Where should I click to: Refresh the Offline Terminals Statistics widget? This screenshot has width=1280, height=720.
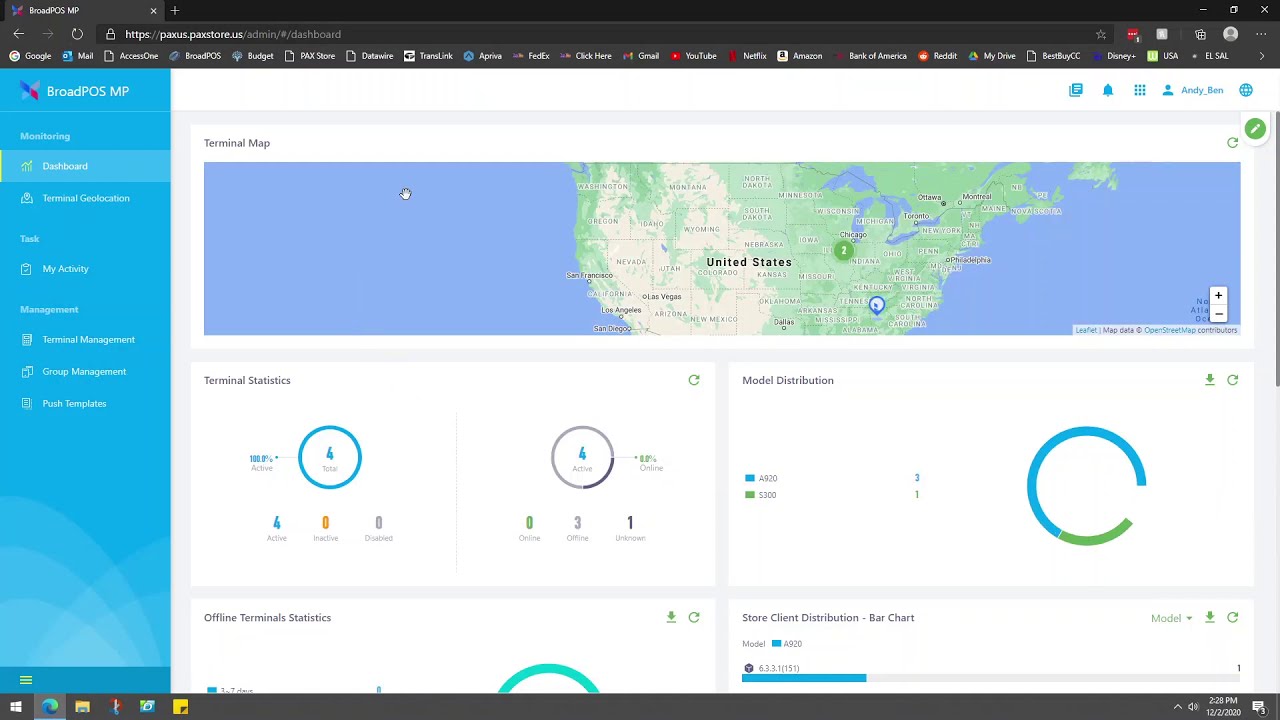(x=694, y=618)
